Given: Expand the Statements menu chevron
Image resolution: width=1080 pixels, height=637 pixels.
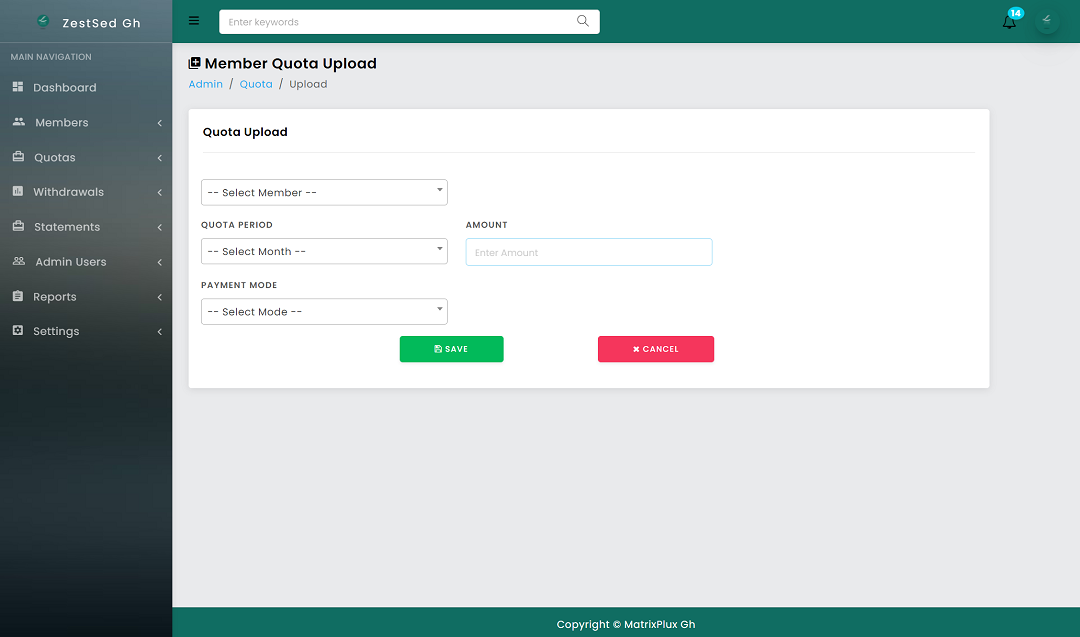Looking at the screenshot, I should [159, 227].
